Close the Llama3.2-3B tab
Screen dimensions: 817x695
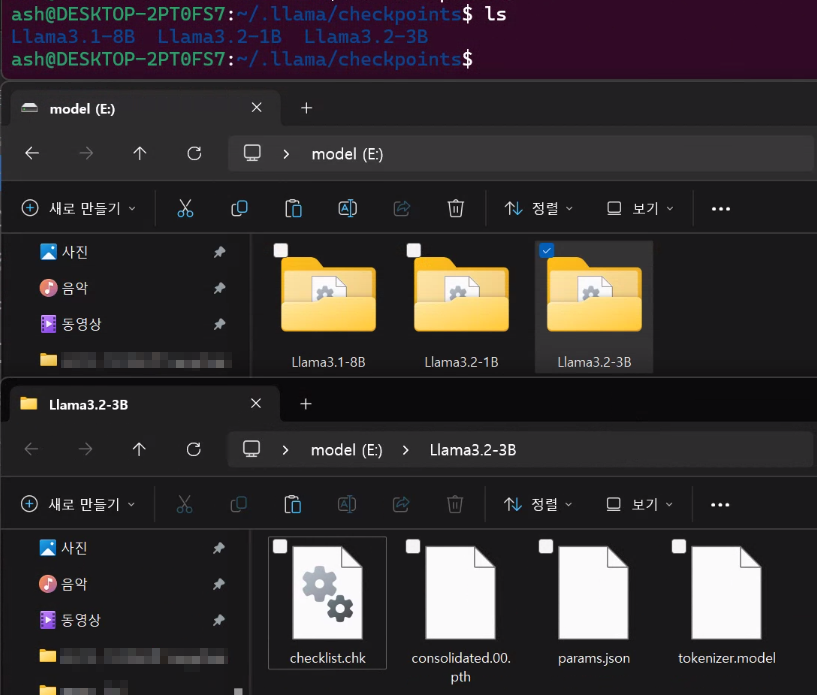pos(256,403)
